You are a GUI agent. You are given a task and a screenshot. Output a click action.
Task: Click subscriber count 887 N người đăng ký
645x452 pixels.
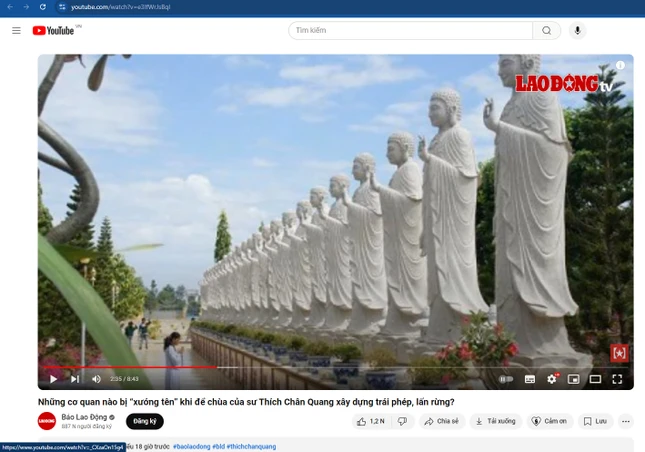click(86, 427)
